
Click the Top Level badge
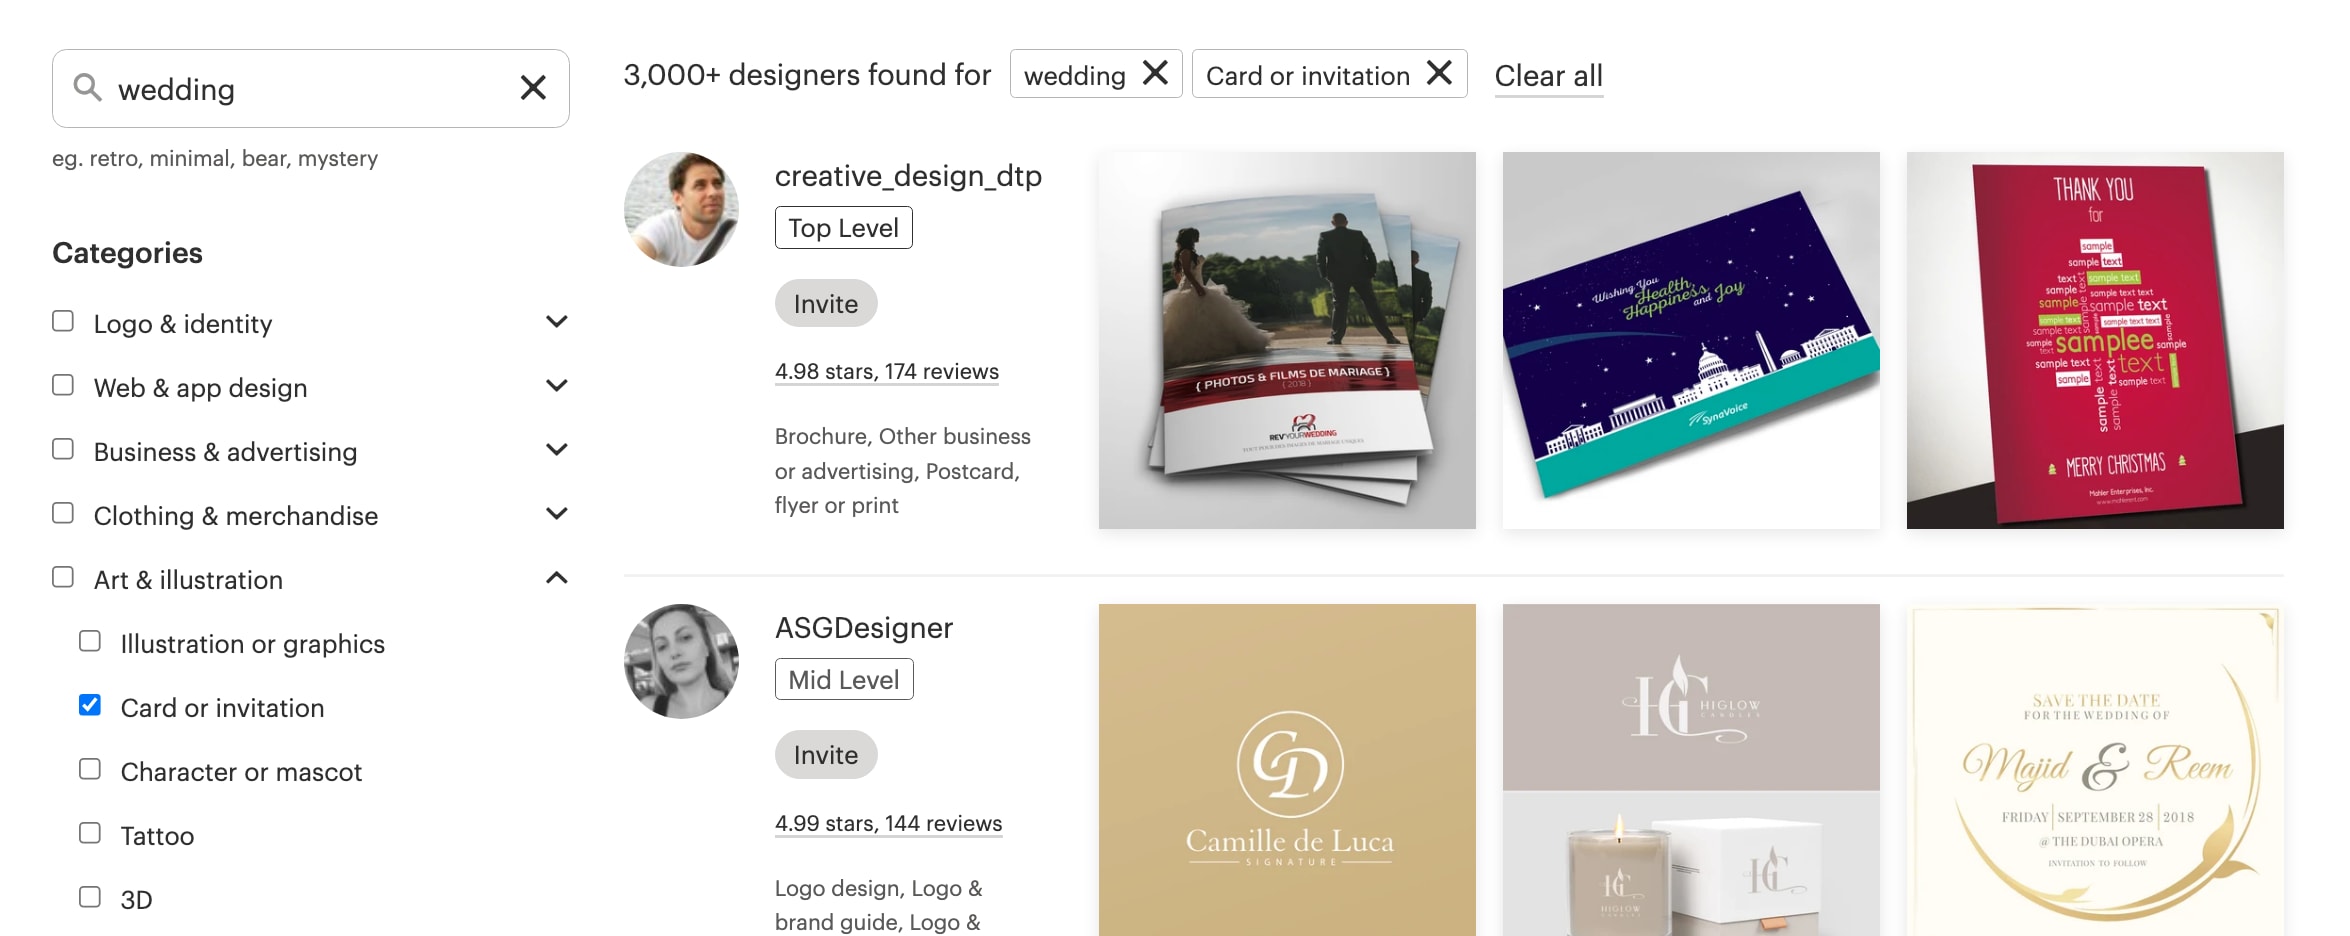(843, 227)
